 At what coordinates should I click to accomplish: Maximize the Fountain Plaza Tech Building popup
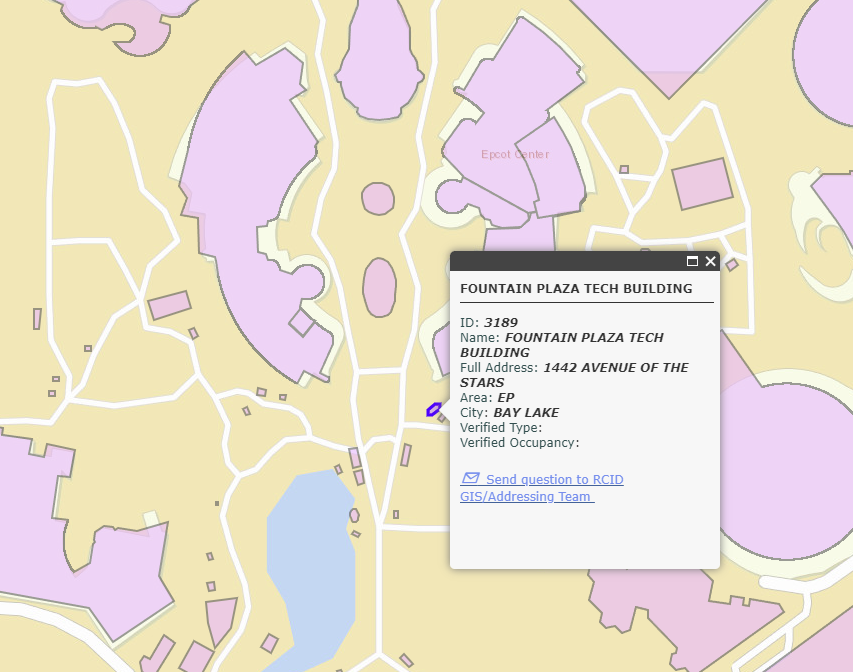(x=692, y=261)
